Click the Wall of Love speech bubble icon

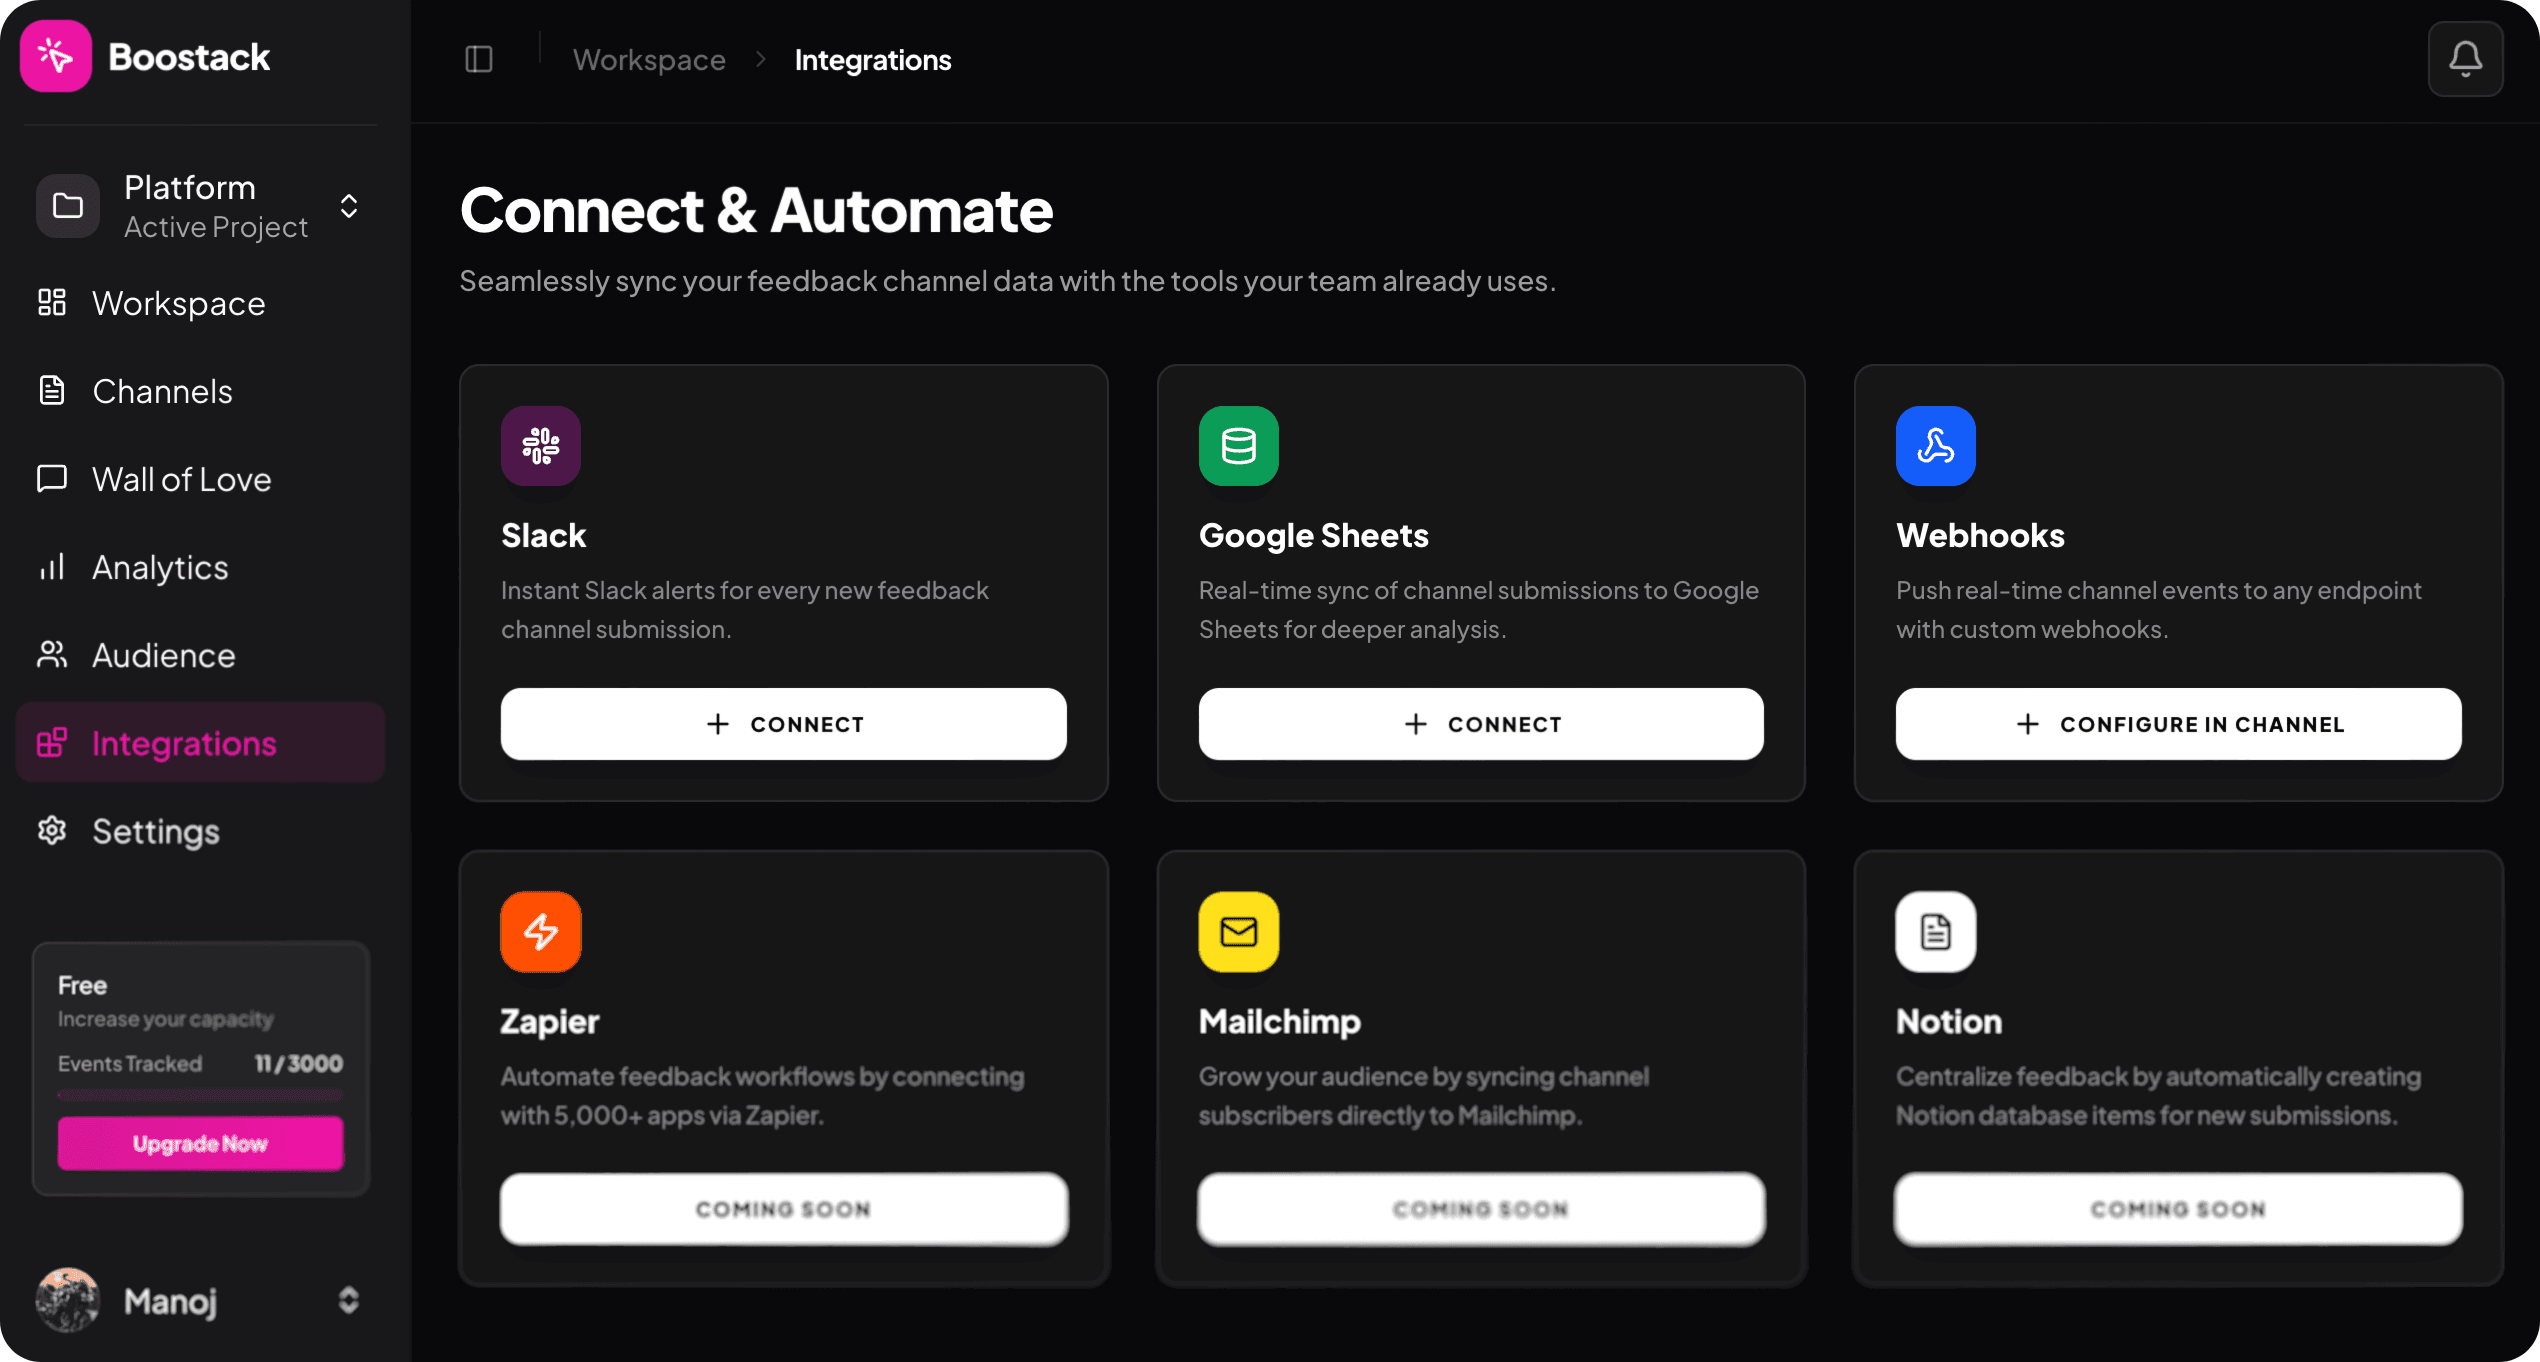point(51,478)
